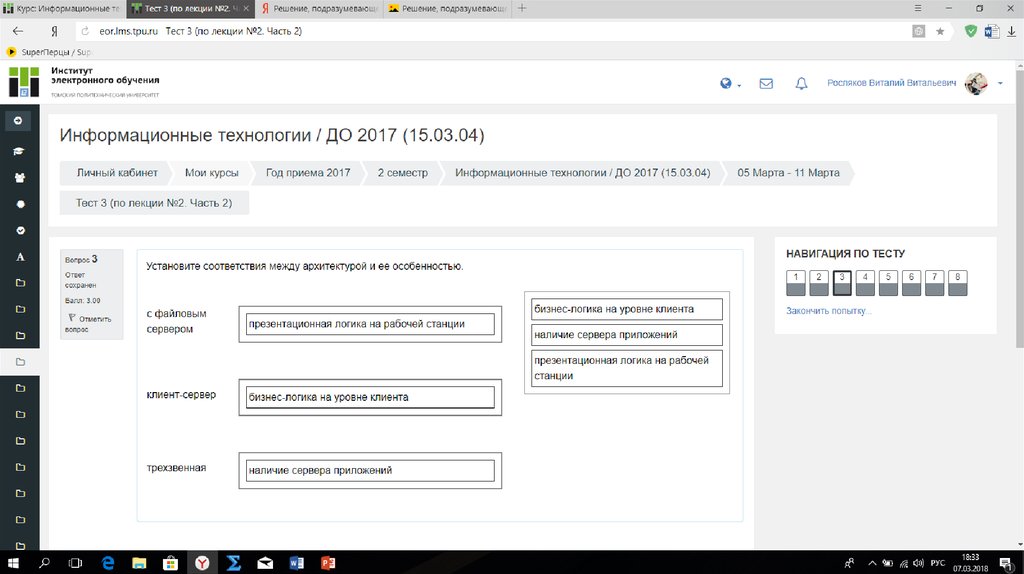This screenshot has width=1024, height=574.
Task: Expand the sidebar with the arrow icon
Action: [18, 121]
